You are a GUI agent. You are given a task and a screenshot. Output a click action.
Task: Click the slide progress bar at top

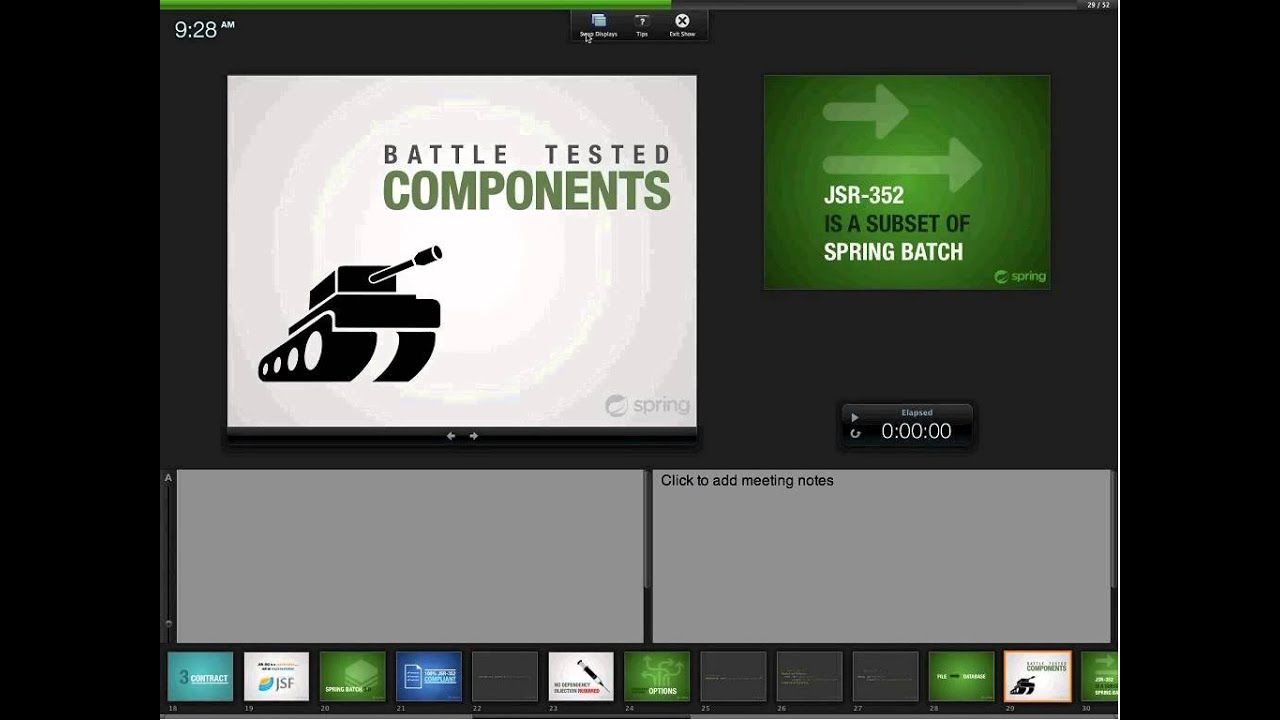(620, 4)
